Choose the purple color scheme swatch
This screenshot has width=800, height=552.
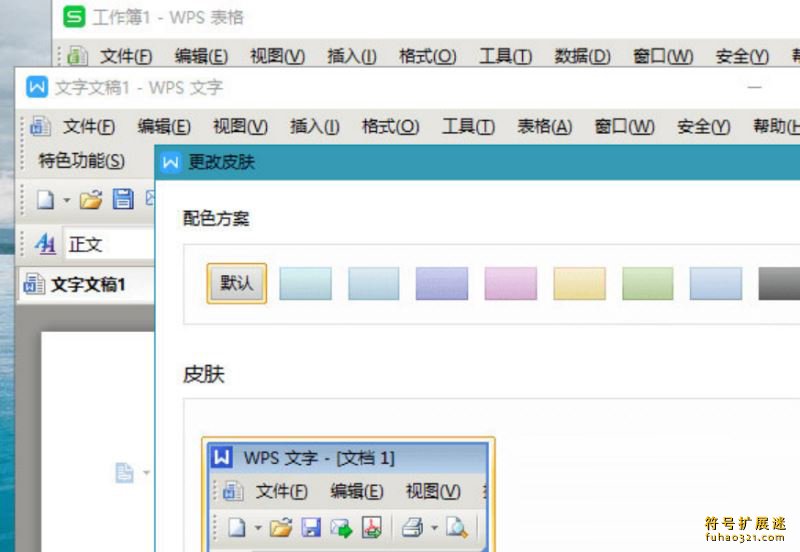coord(442,283)
